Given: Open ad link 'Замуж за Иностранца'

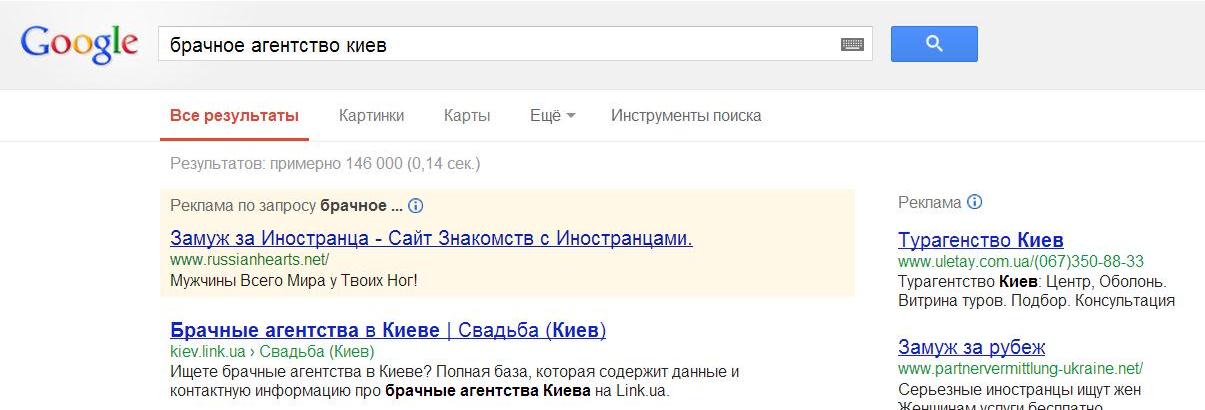Looking at the screenshot, I should point(431,238).
